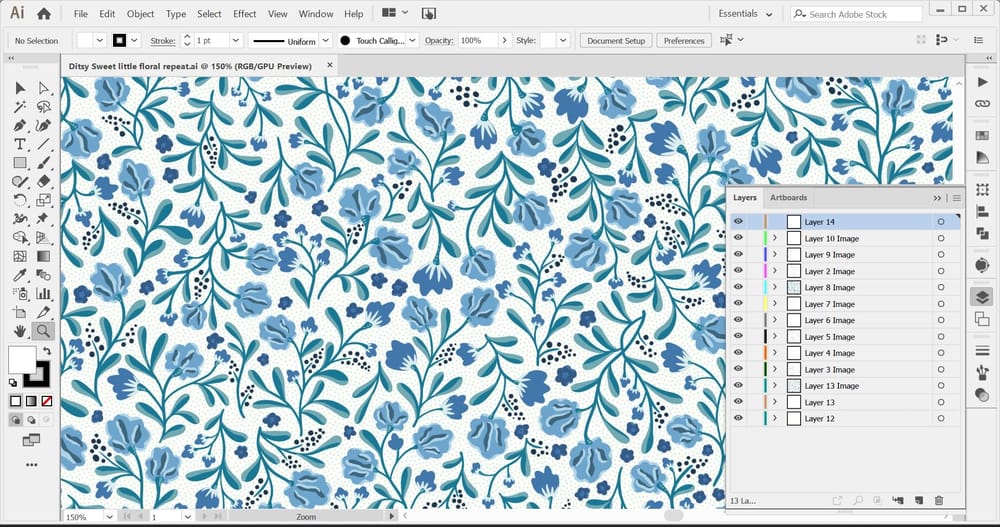This screenshot has height=527, width=1000.
Task: Select the Pen tool
Action: pos(20,126)
